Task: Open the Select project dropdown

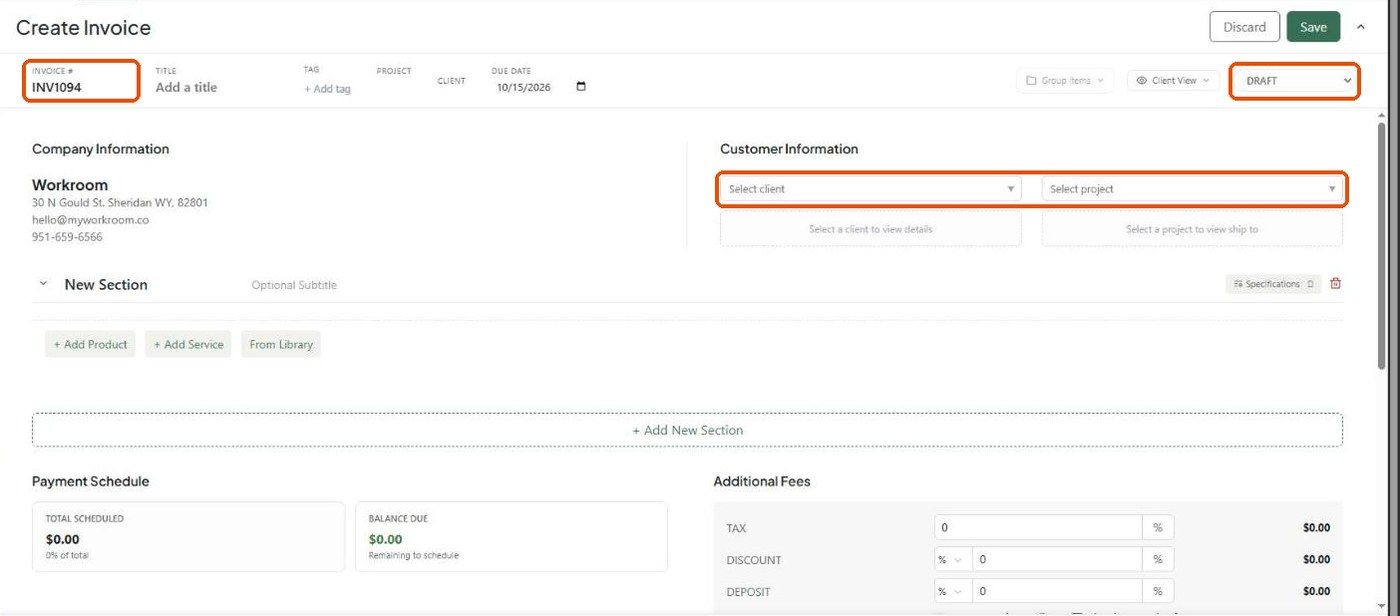Action: [1193, 189]
